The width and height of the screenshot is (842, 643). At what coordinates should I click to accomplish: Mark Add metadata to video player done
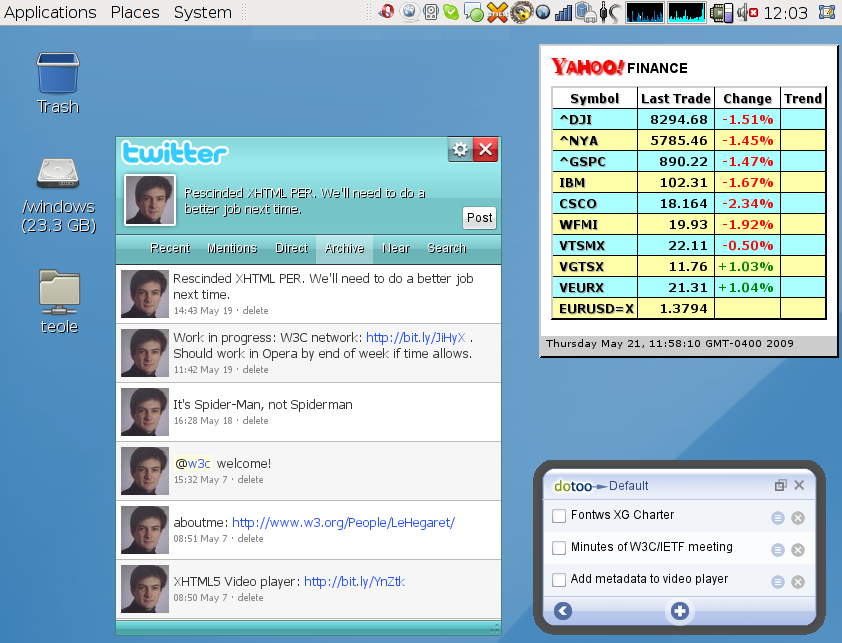coord(560,580)
